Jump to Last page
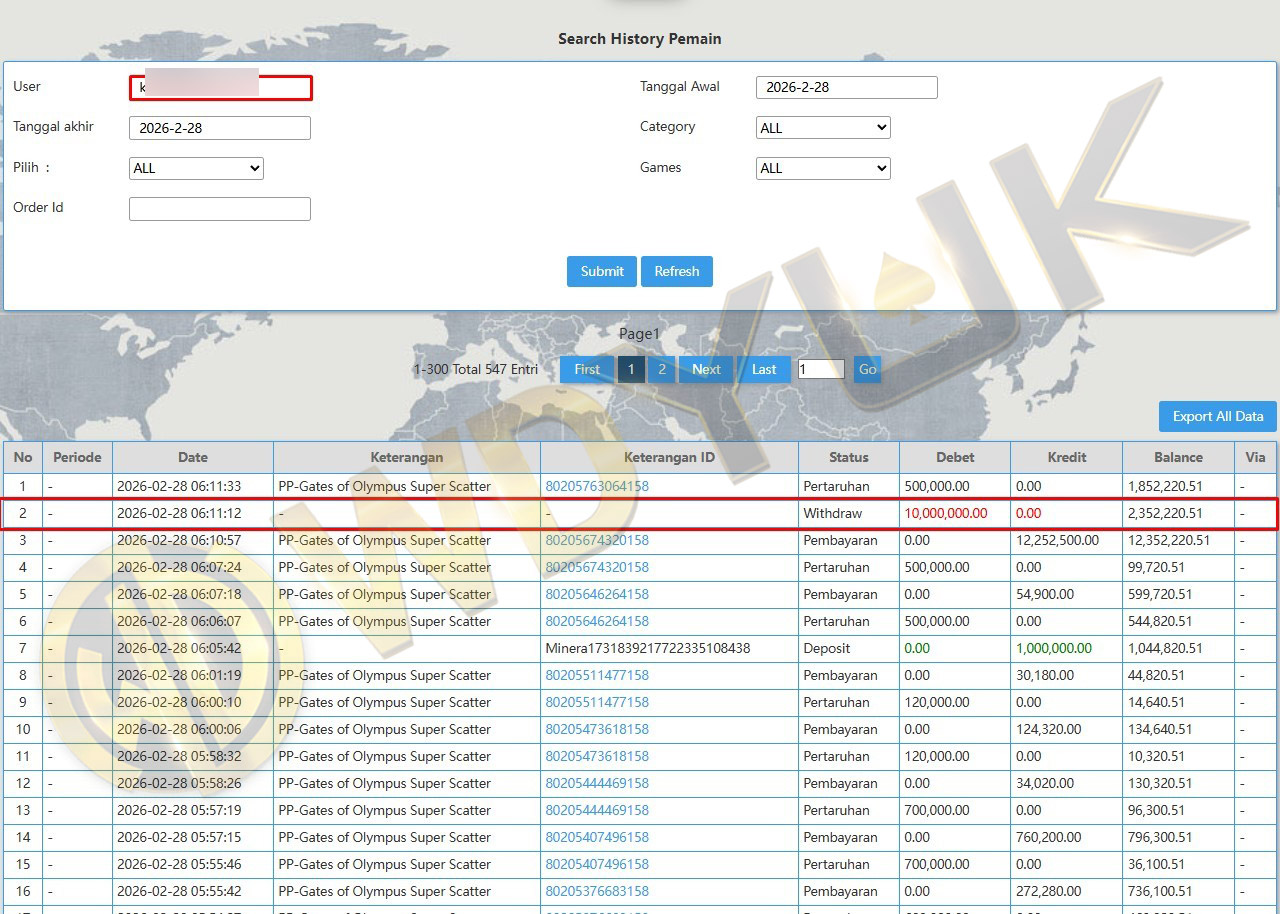 pyautogui.click(x=764, y=369)
